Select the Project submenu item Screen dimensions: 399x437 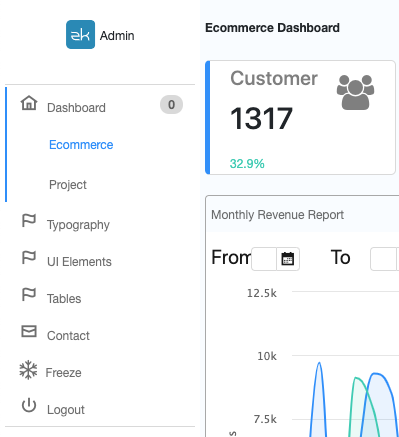tap(68, 185)
